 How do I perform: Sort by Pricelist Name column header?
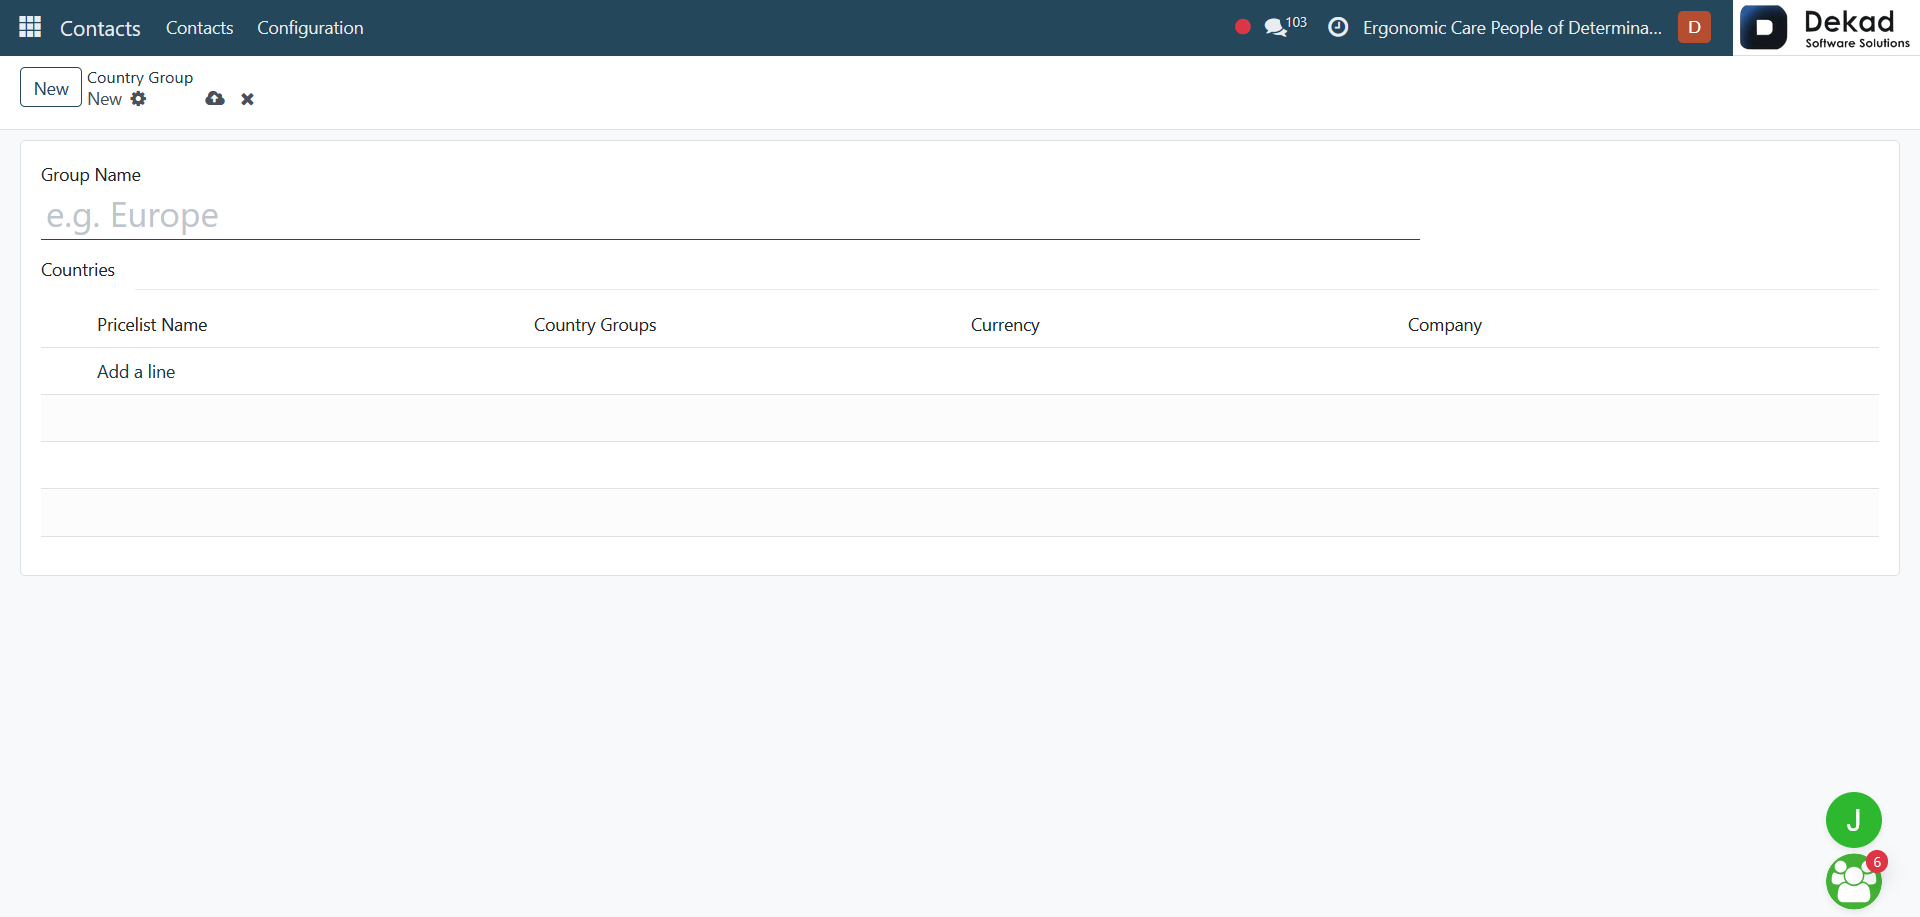152,325
